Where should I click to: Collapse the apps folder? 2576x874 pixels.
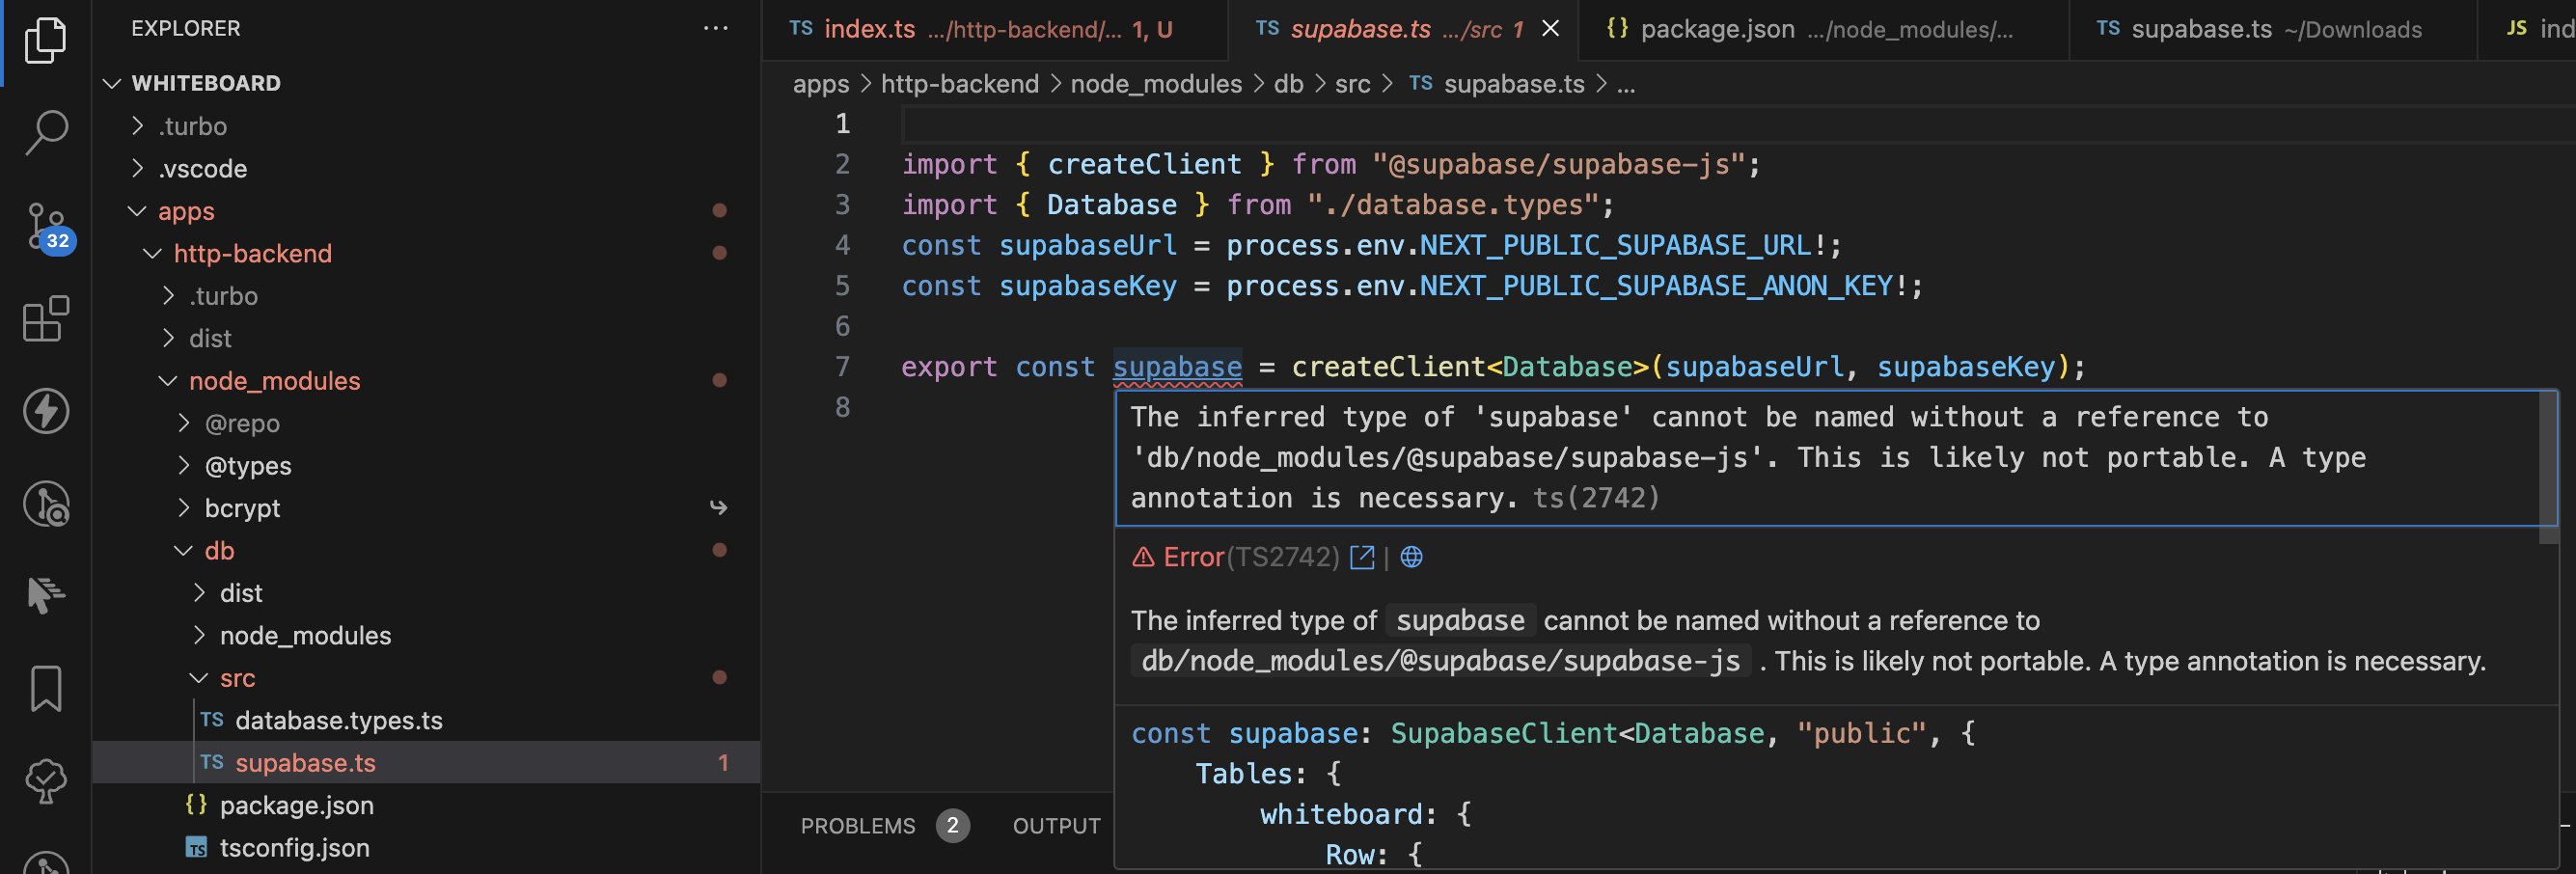[x=137, y=211]
